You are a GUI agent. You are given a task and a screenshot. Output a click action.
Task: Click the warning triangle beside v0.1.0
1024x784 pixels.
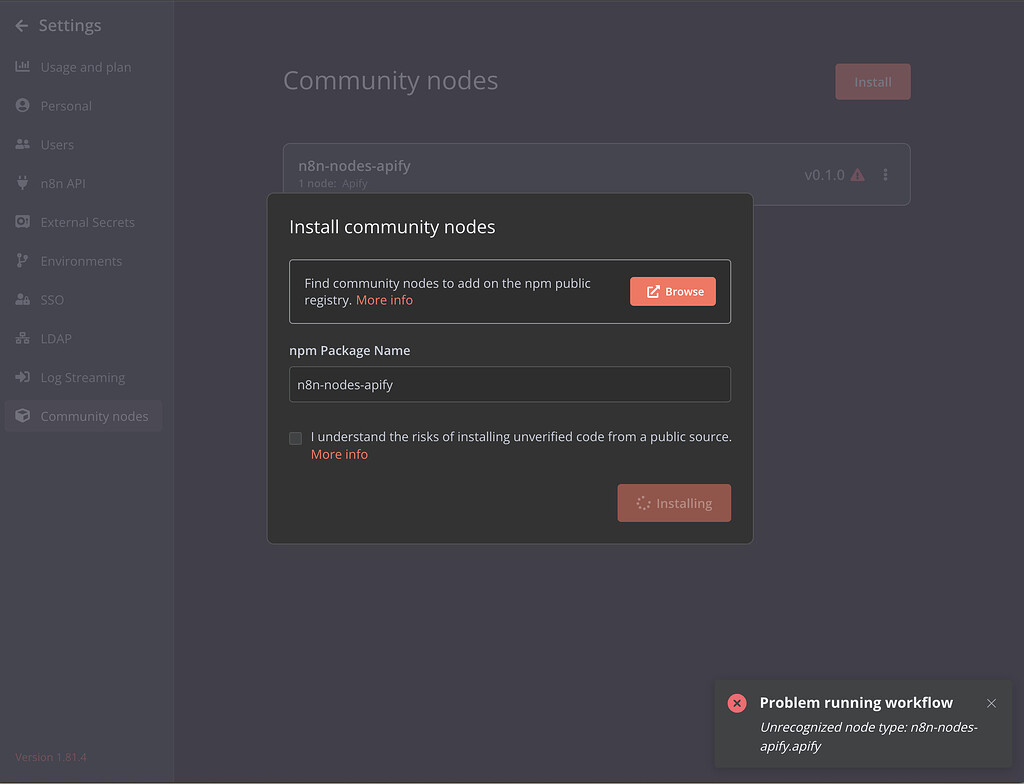858,174
